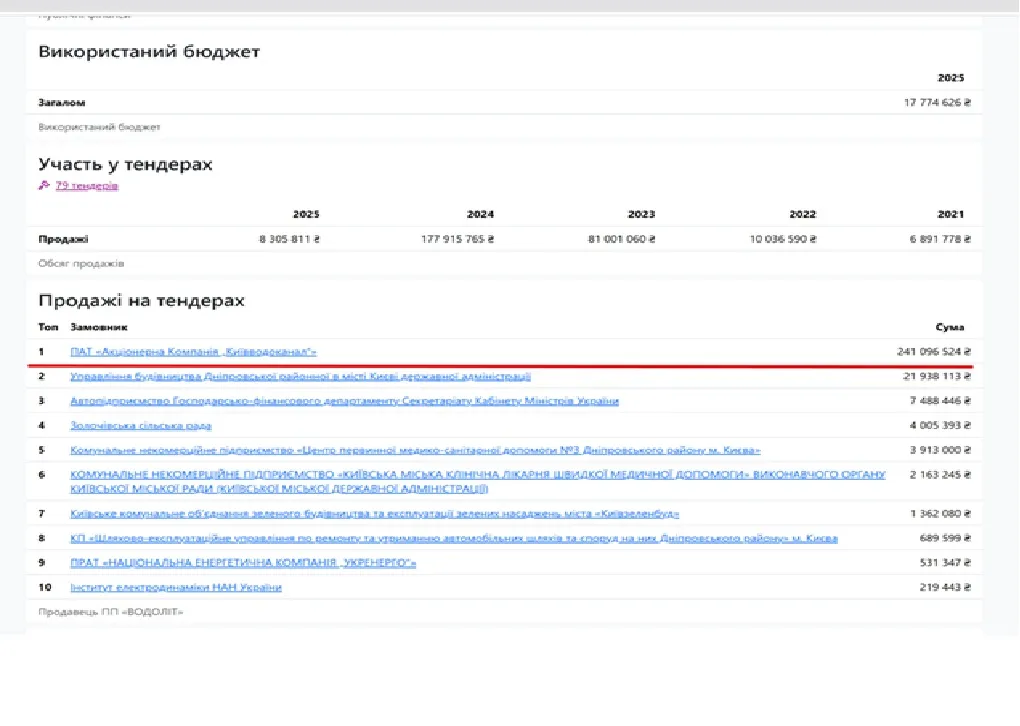This screenshot has height=726, width=1020.
Task: Open Управління будівництва Дніпровської районної адміністрації link
Action: [300, 377]
